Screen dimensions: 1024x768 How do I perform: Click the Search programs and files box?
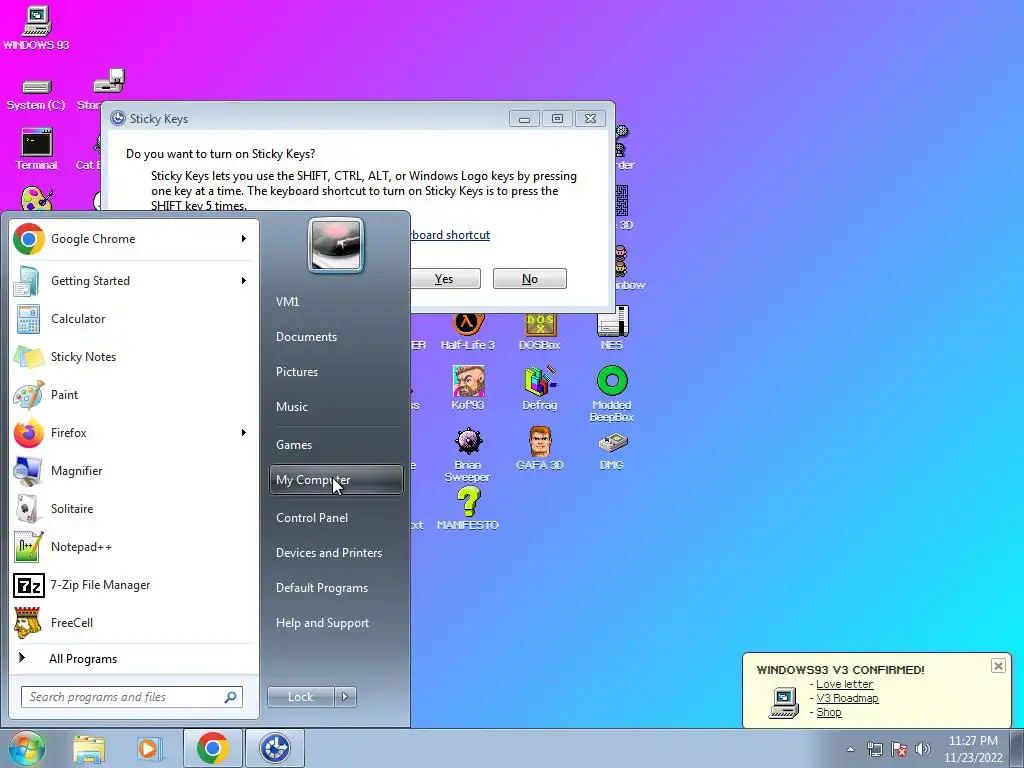coord(132,697)
